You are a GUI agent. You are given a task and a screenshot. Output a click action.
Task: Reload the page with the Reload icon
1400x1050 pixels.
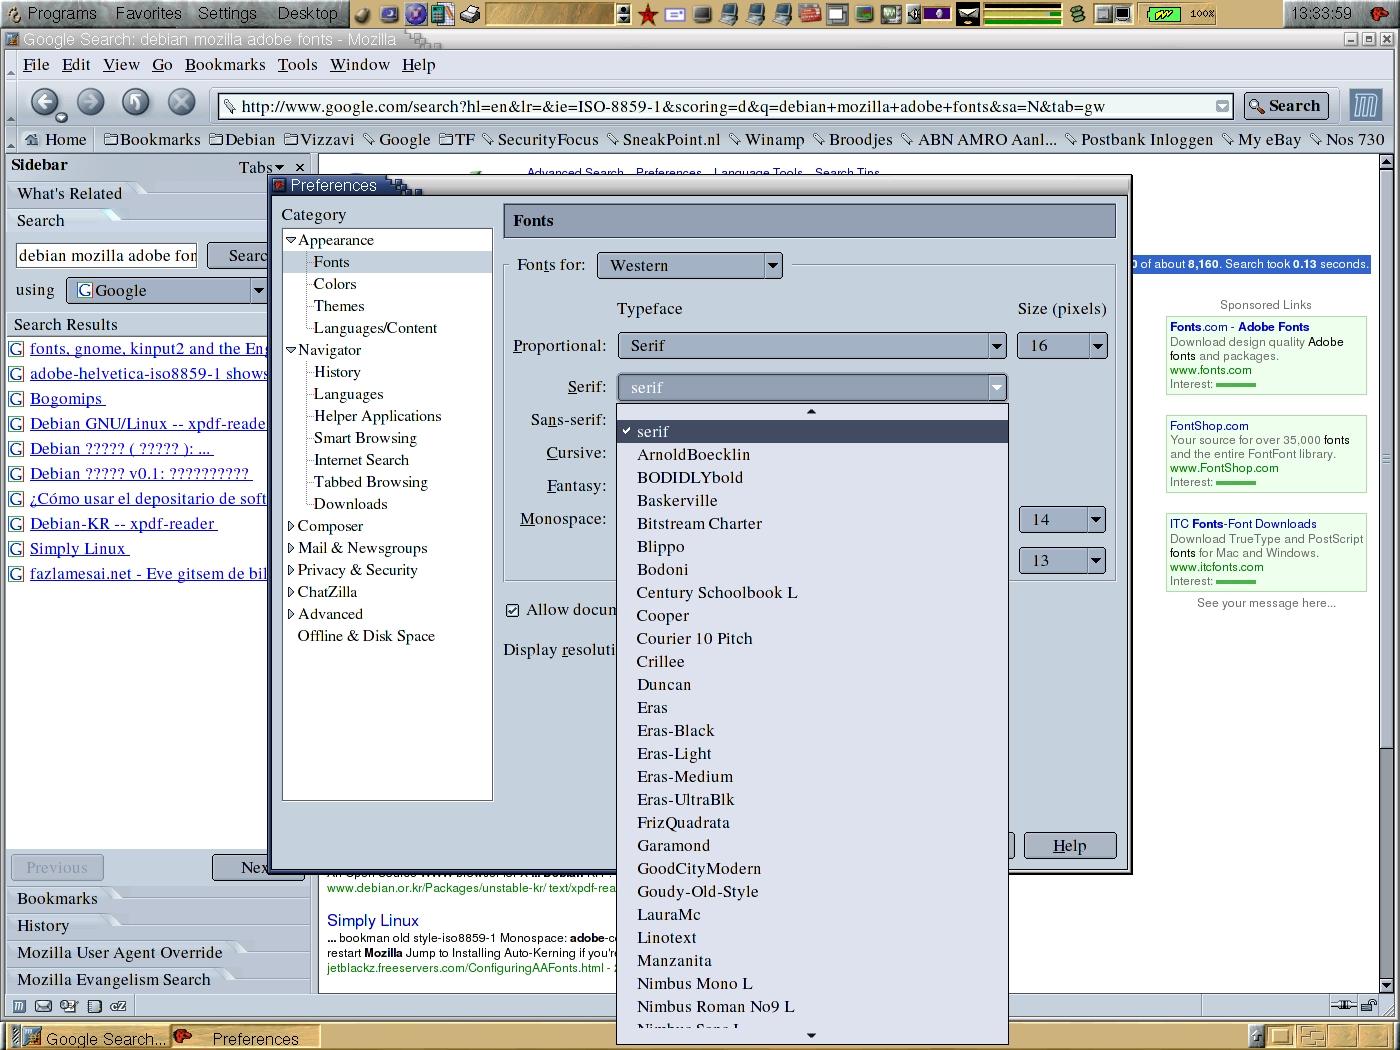click(136, 102)
